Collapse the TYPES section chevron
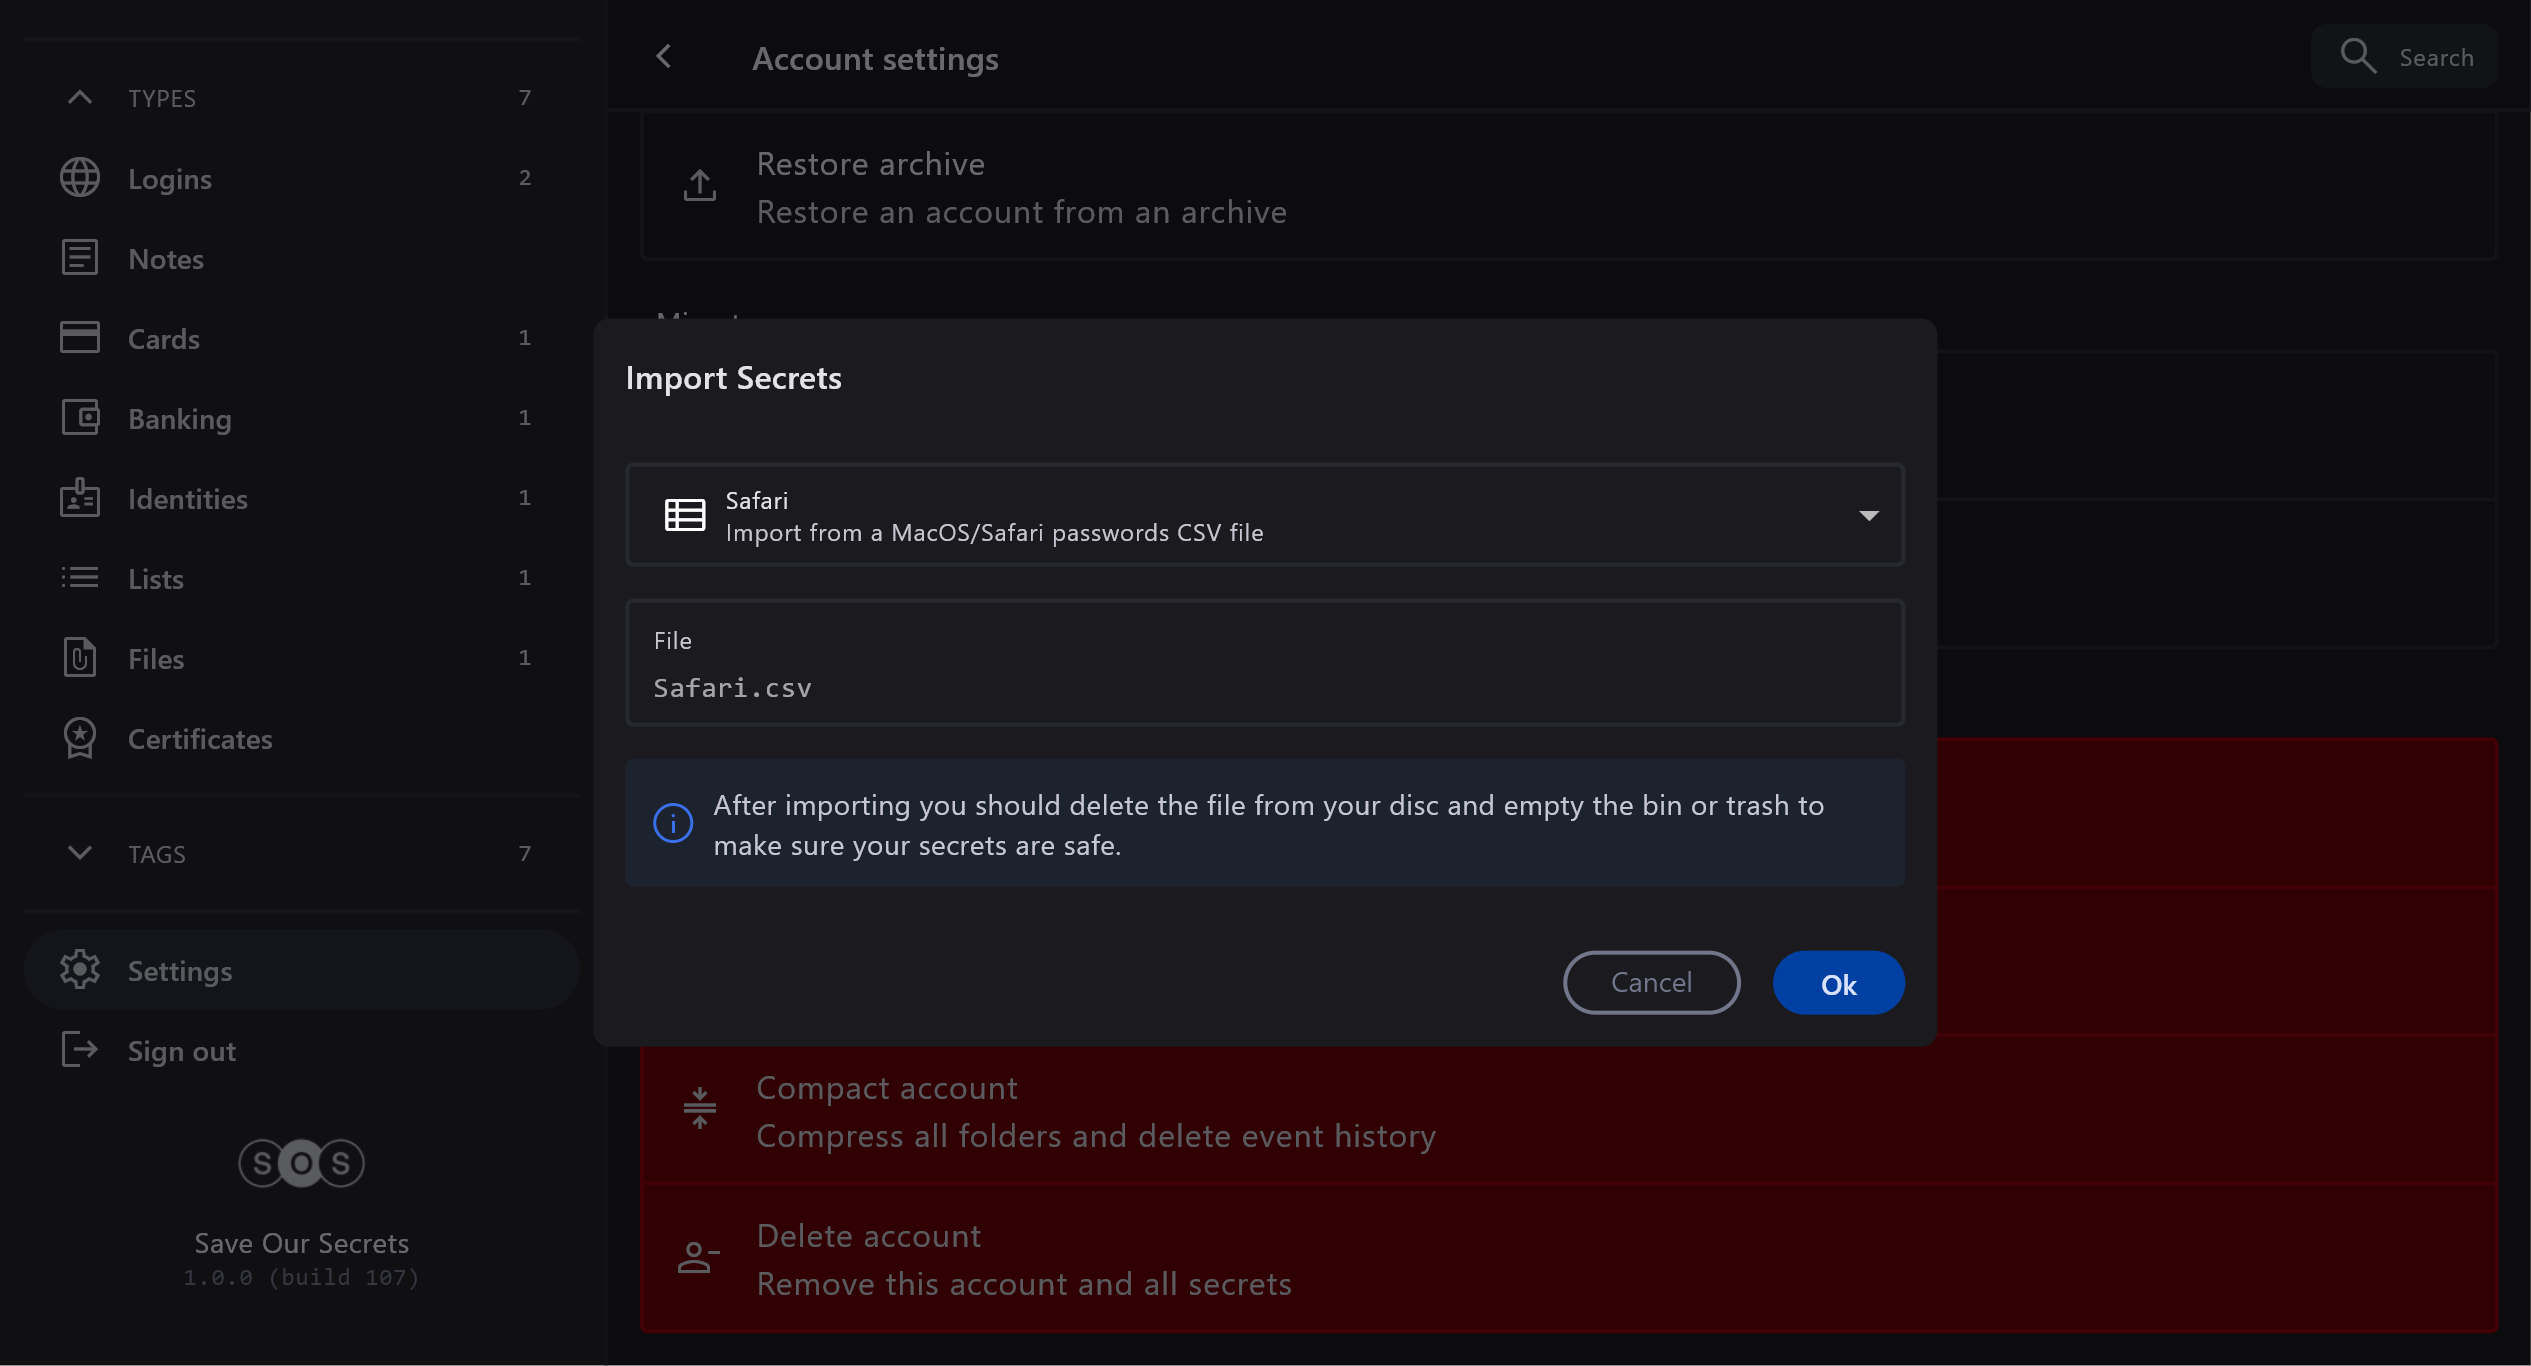Image resolution: width=2531 pixels, height=1366 pixels. pyautogui.click(x=80, y=98)
